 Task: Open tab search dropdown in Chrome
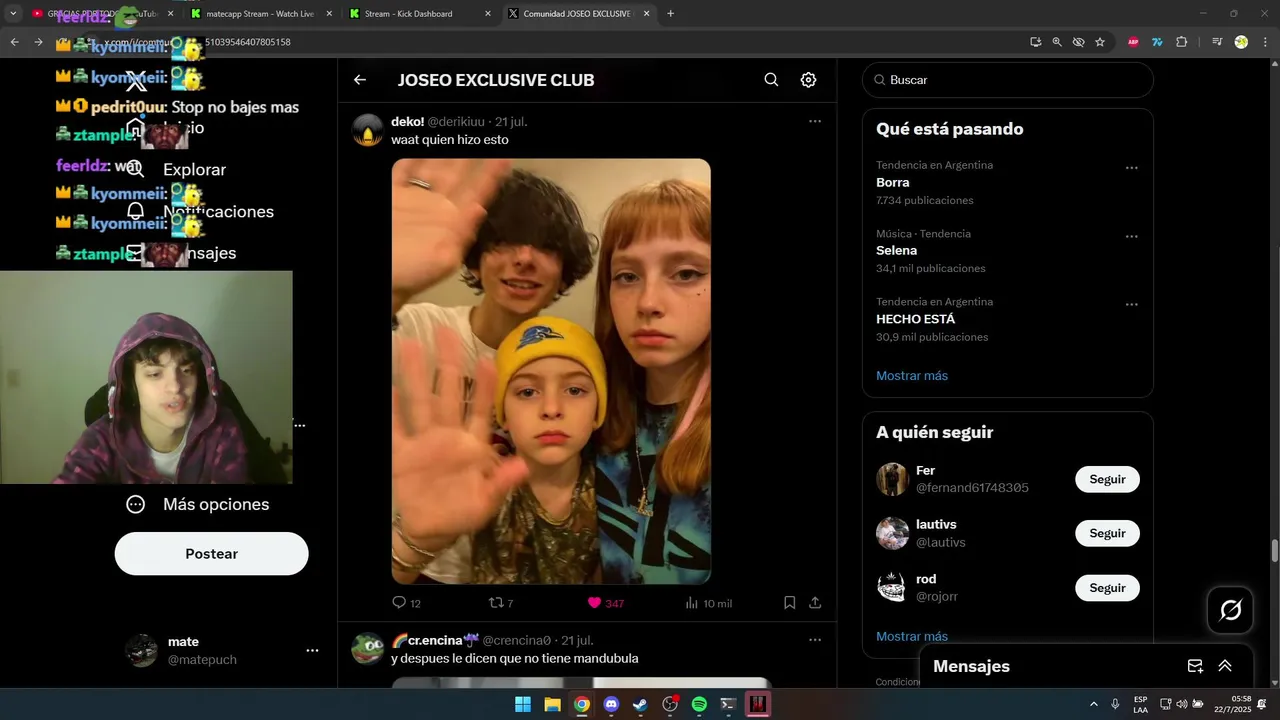click(x=13, y=14)
